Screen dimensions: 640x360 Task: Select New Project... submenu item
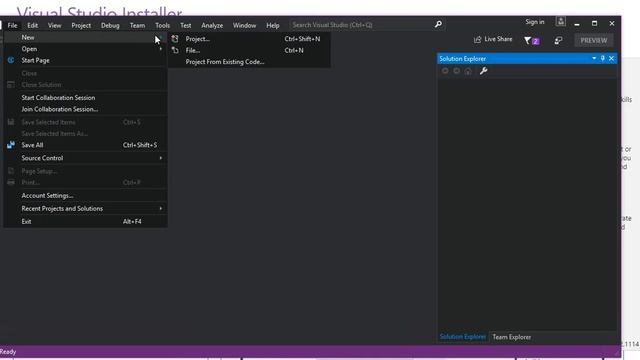pyautogui.click(x=249, y=39)
